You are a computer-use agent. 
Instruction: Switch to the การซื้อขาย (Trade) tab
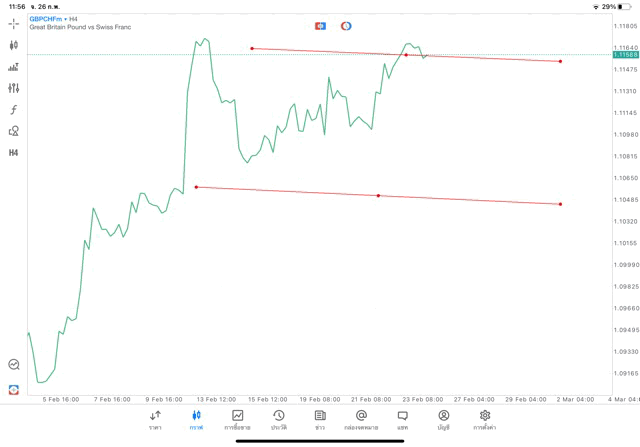(238, 420)
